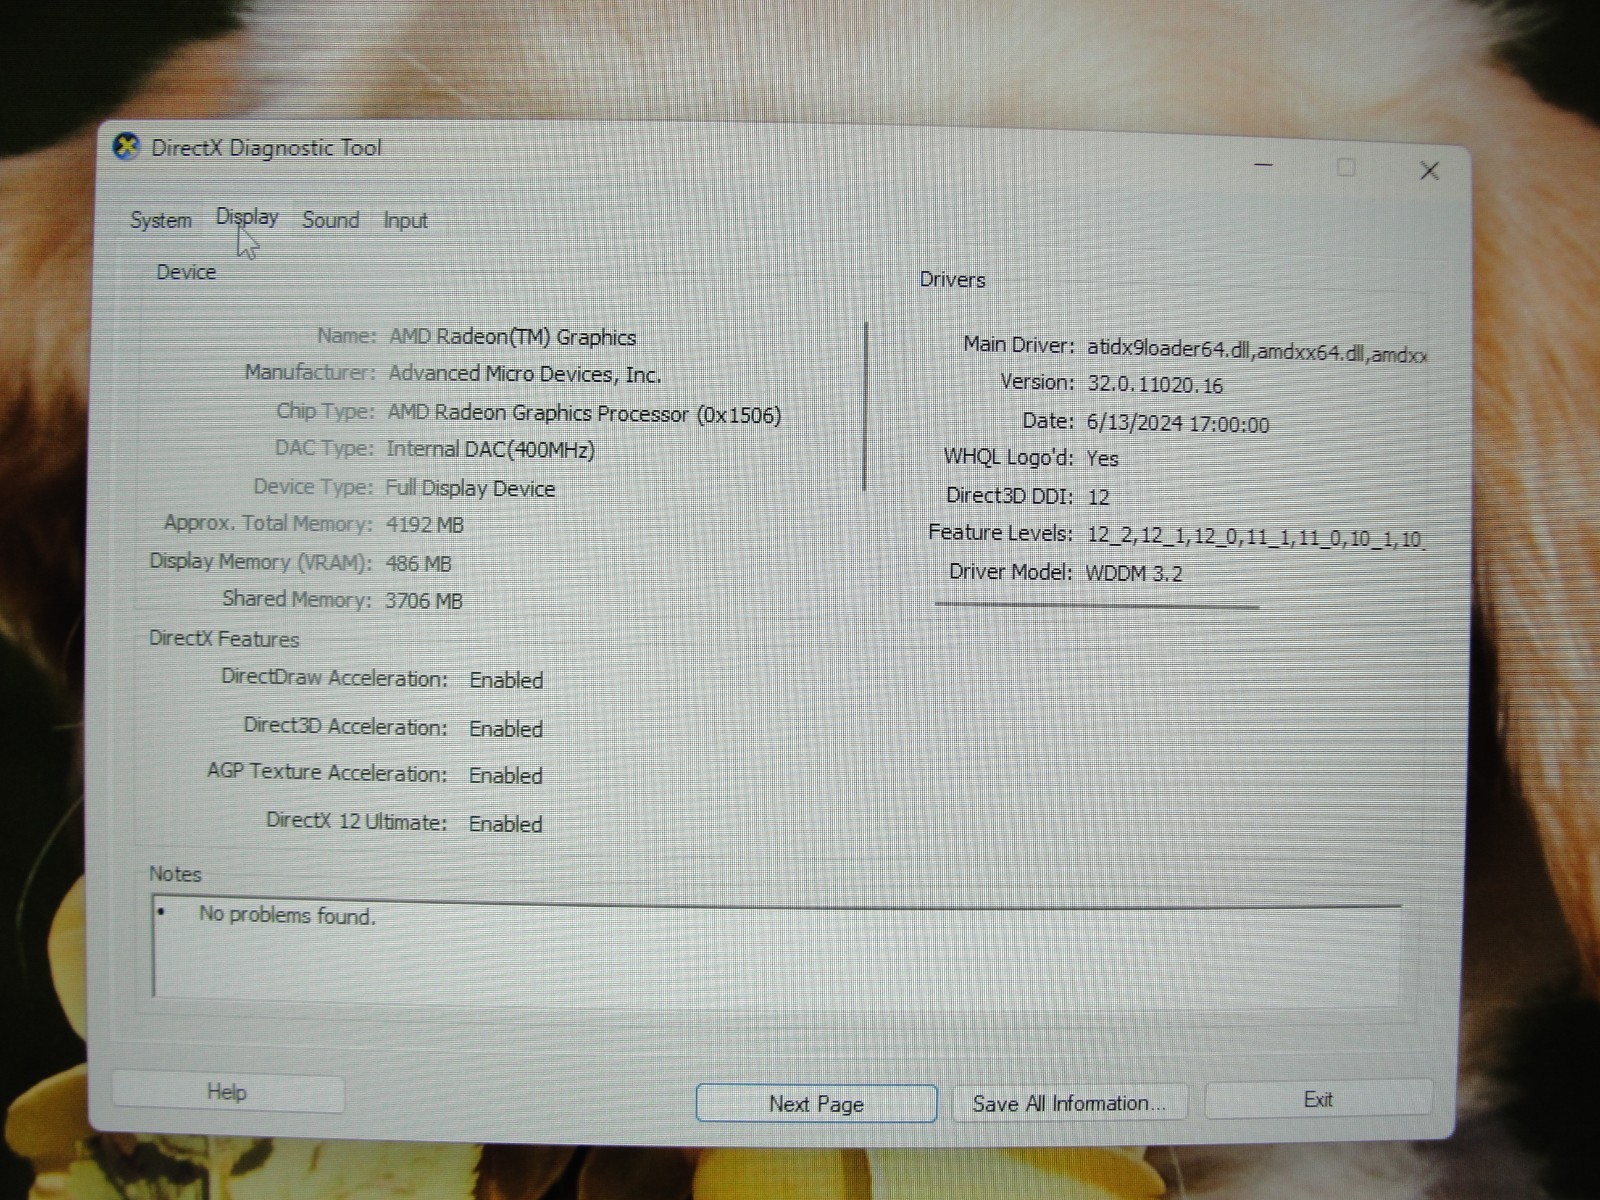Click the 'DAC Type:' label

pos(324,448)
